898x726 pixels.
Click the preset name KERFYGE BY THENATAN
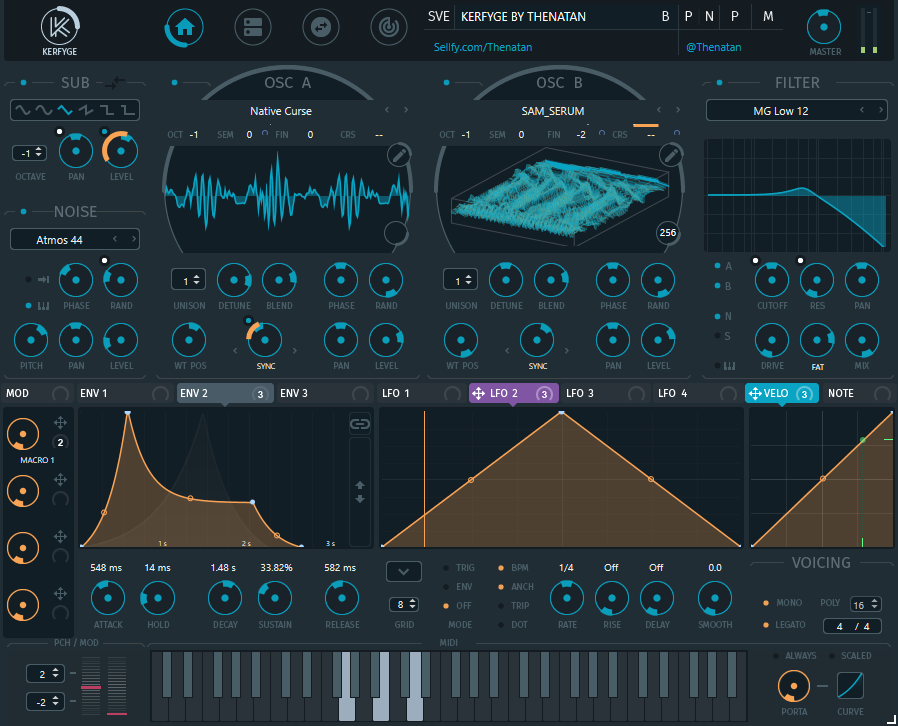[523, 17]
